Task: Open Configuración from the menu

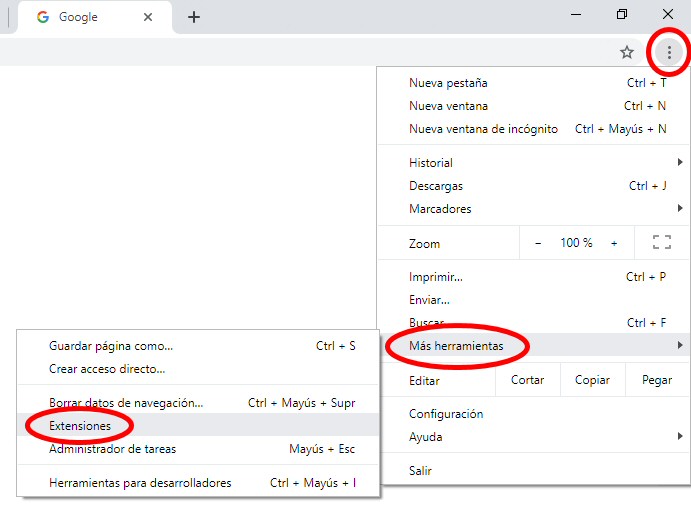Action: (446, 414)
